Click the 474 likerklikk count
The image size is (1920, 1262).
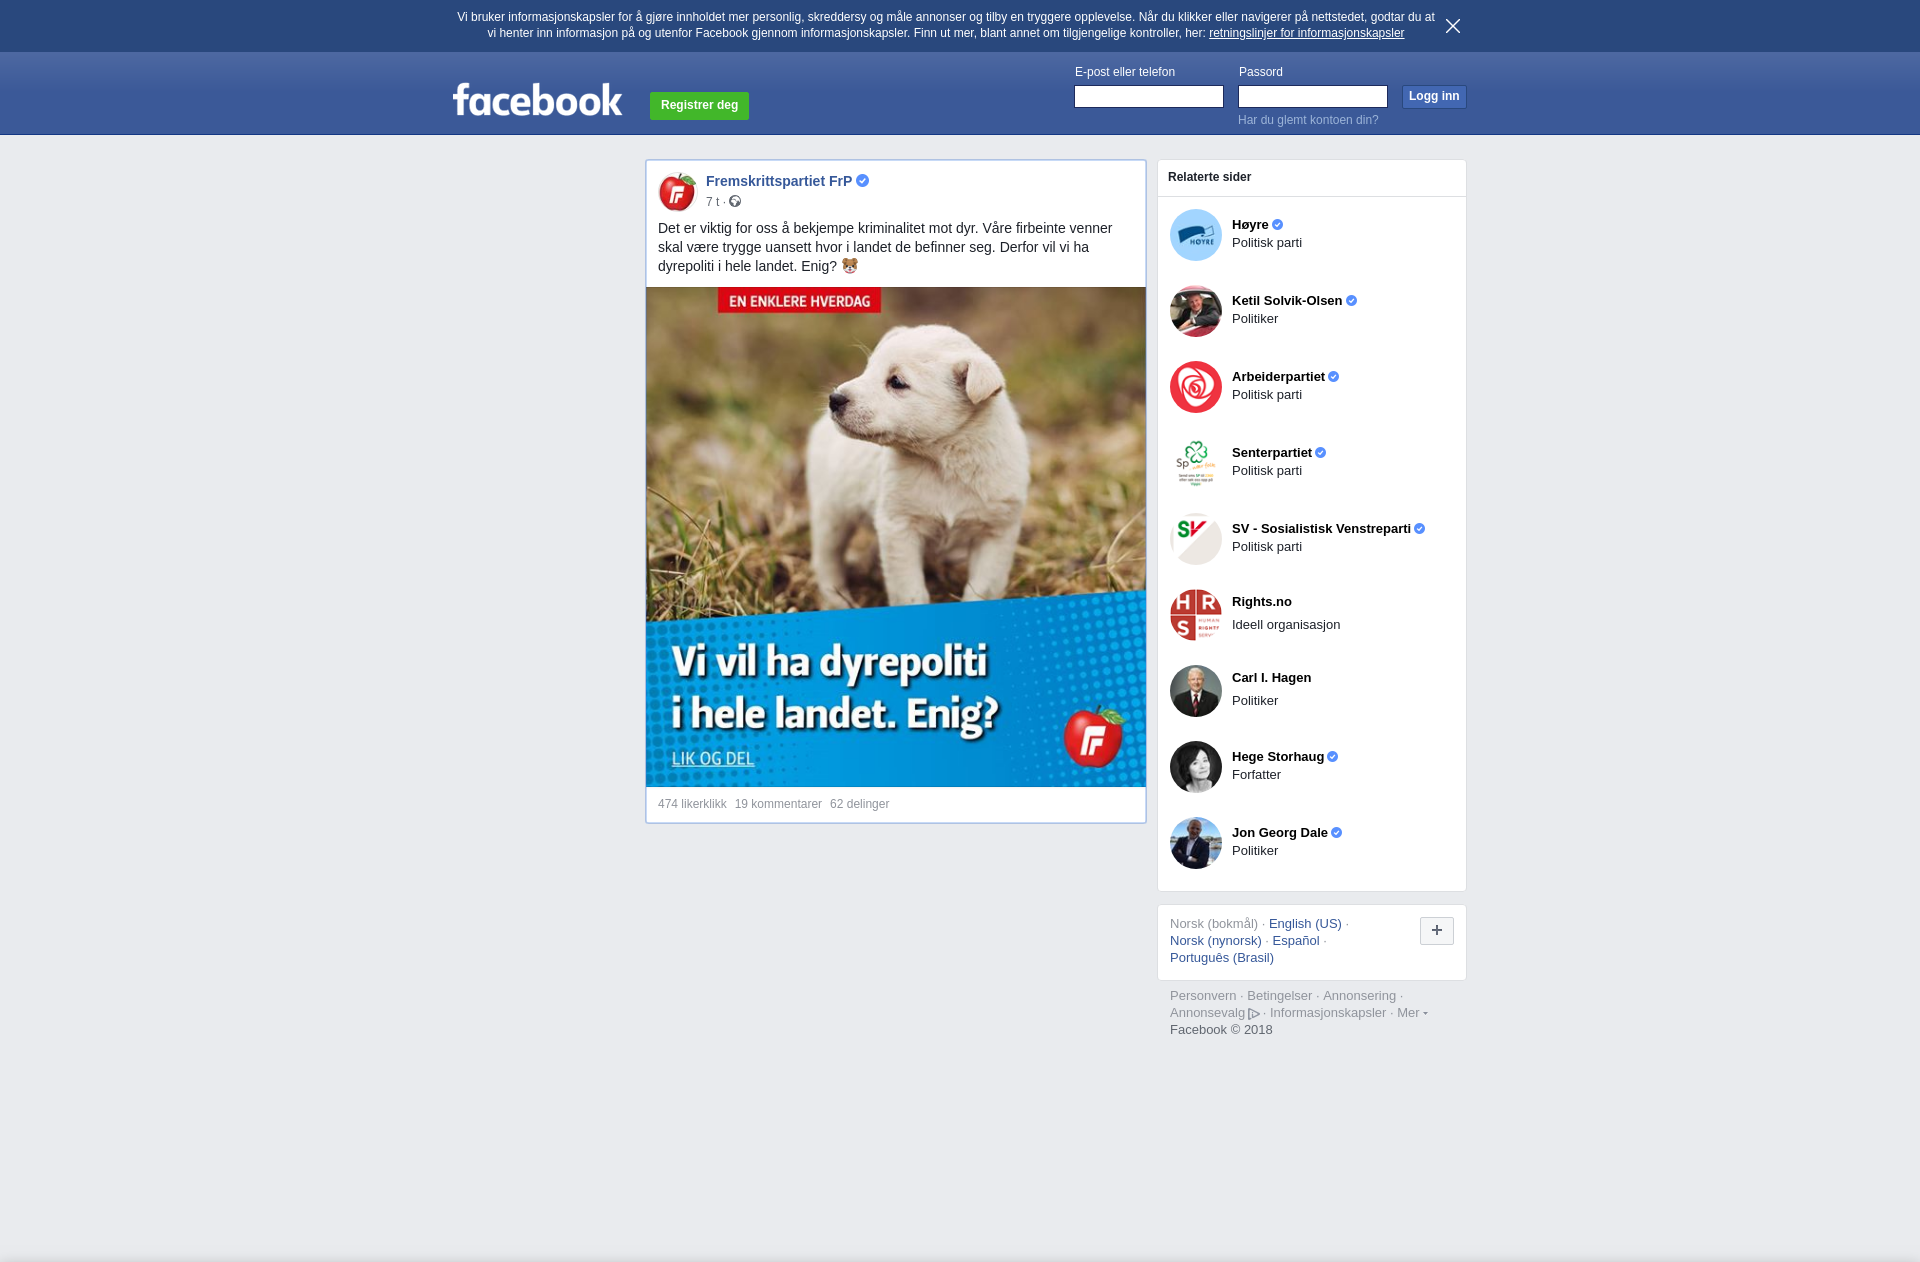tap(692, 804)
